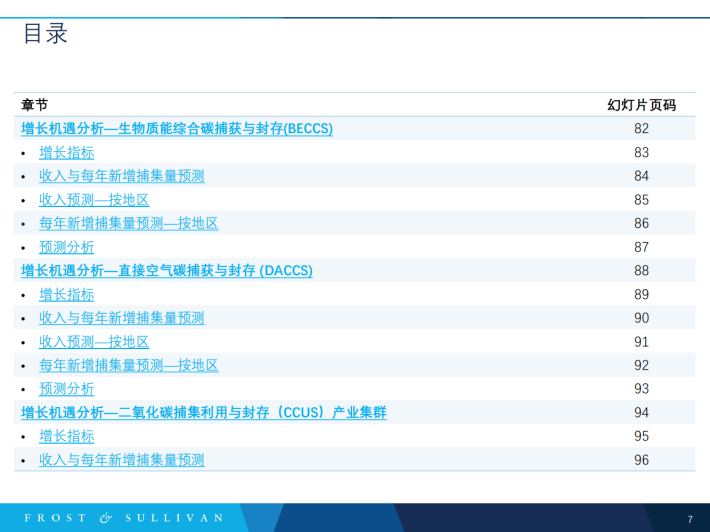This screenshot has width=710, height=532.
Task: Select the 目录 slide title
Action: click(46, 34)
